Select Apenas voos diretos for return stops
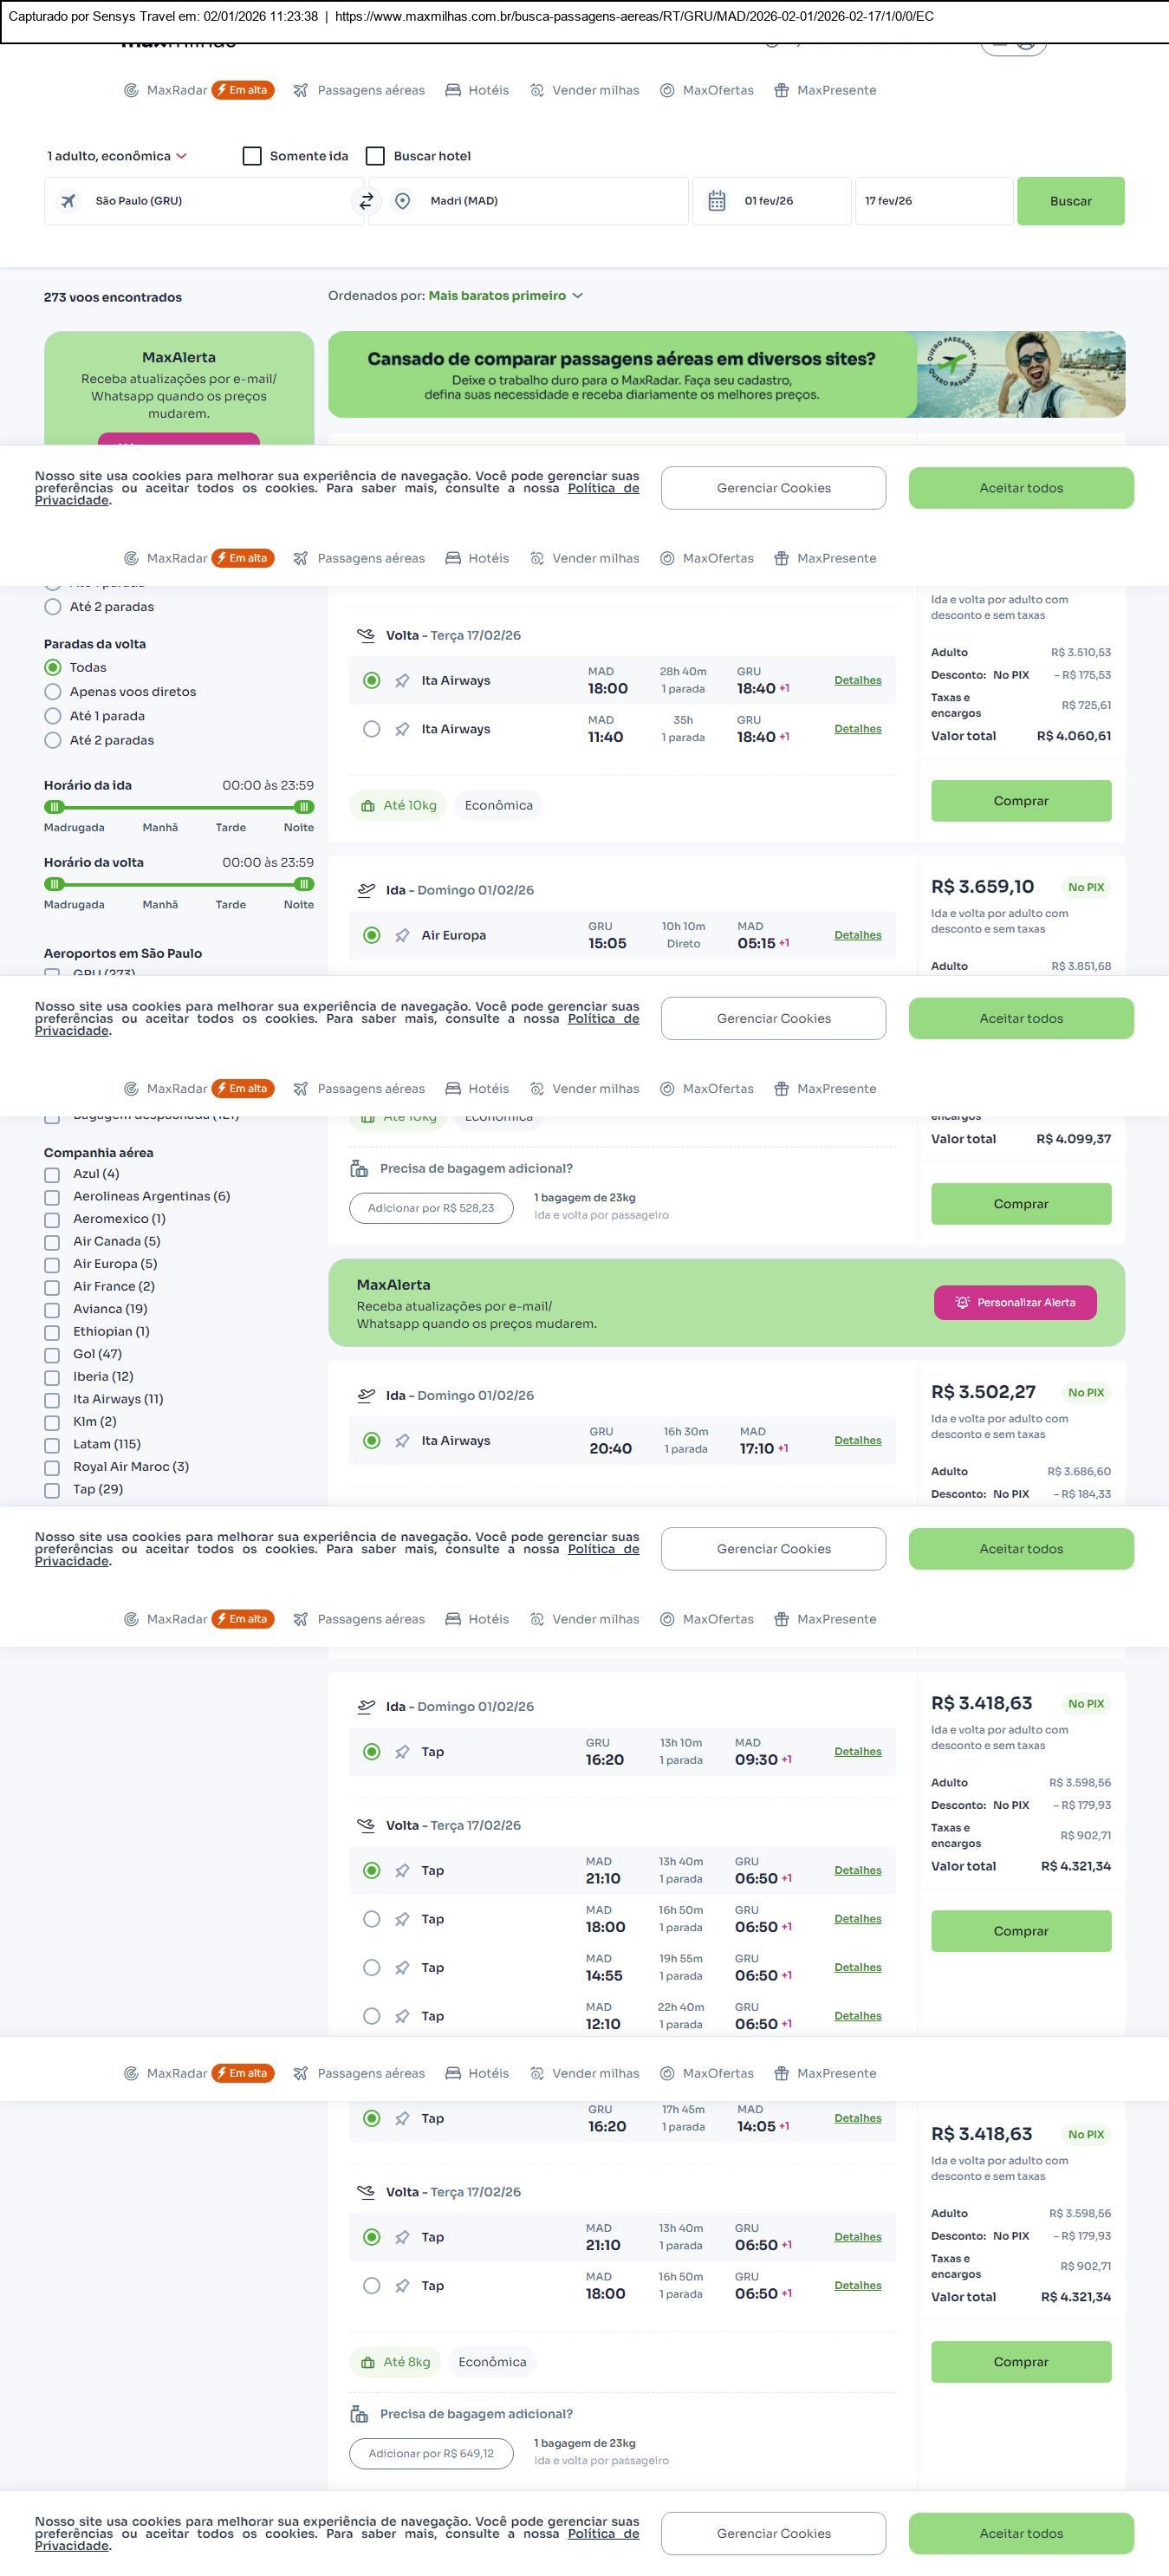 53,692
